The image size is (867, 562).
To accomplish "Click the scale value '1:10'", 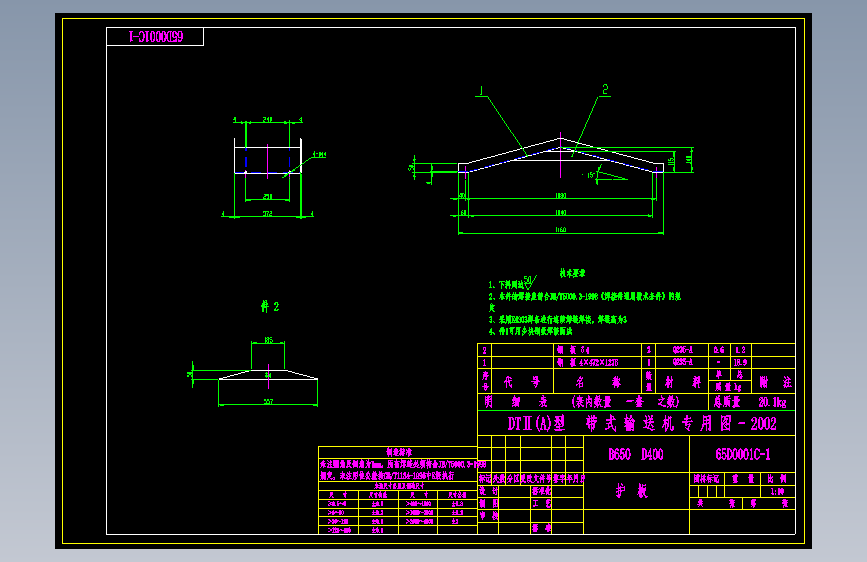I will click(x=777, y=491).
